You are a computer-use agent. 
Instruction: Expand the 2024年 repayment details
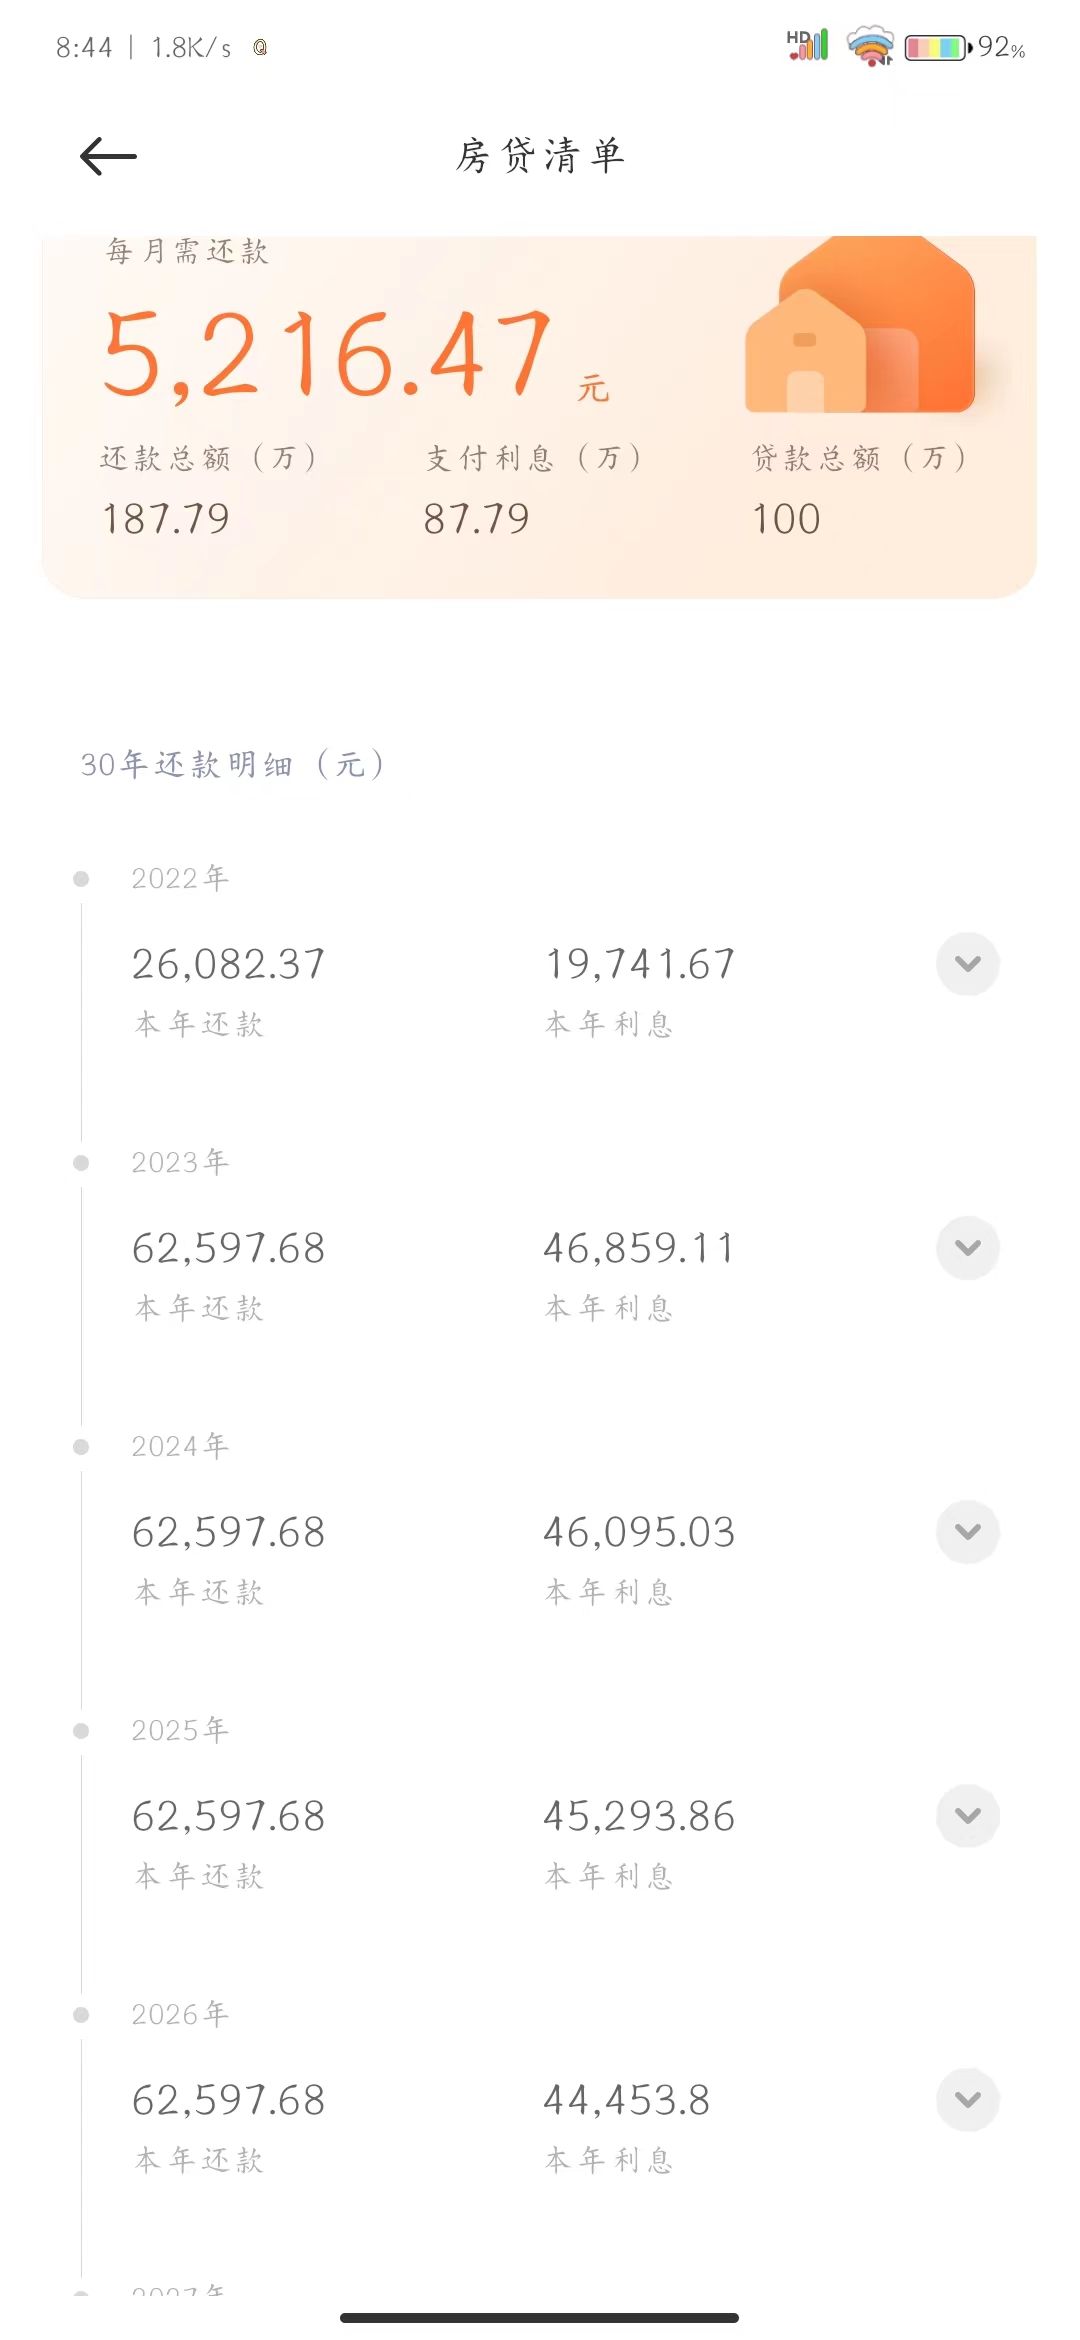tap(967, 1532)
